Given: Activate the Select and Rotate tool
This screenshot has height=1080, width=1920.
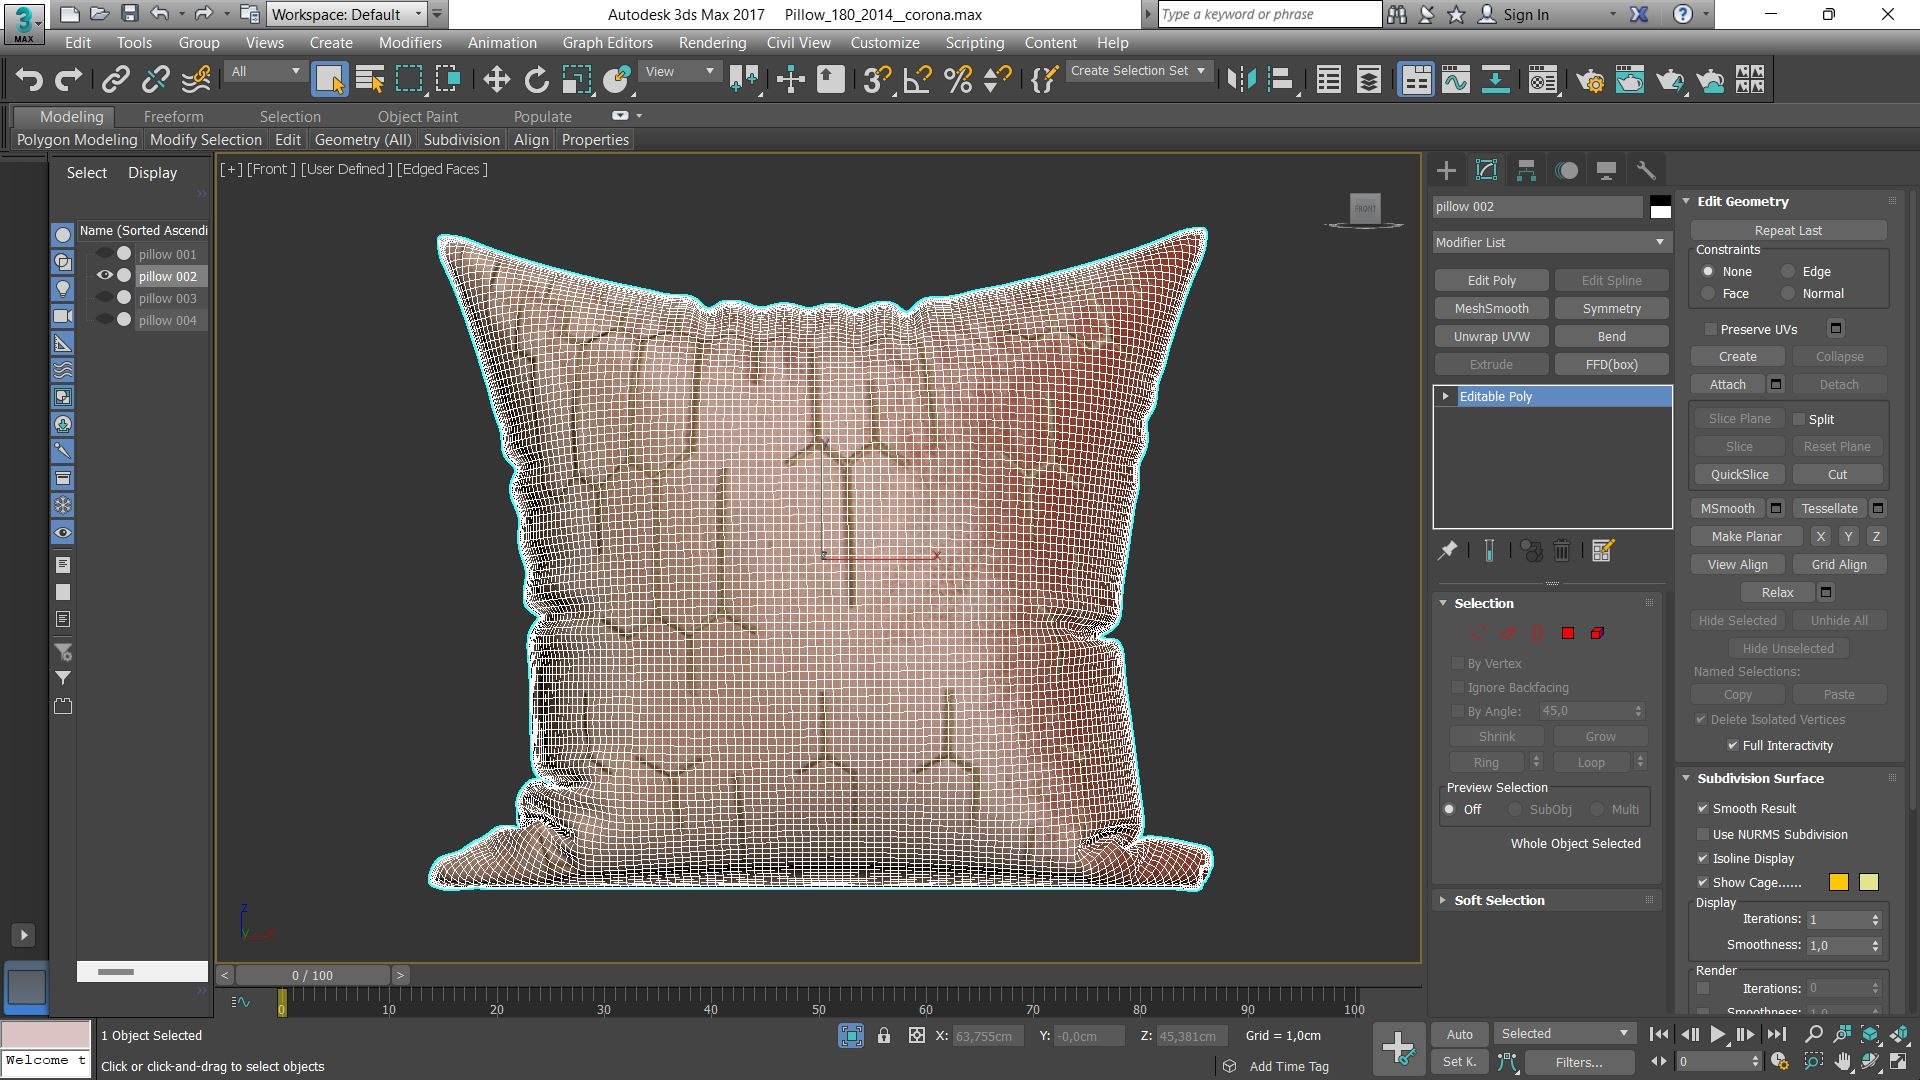Looking at the screenshot, I should coord(537,79).
